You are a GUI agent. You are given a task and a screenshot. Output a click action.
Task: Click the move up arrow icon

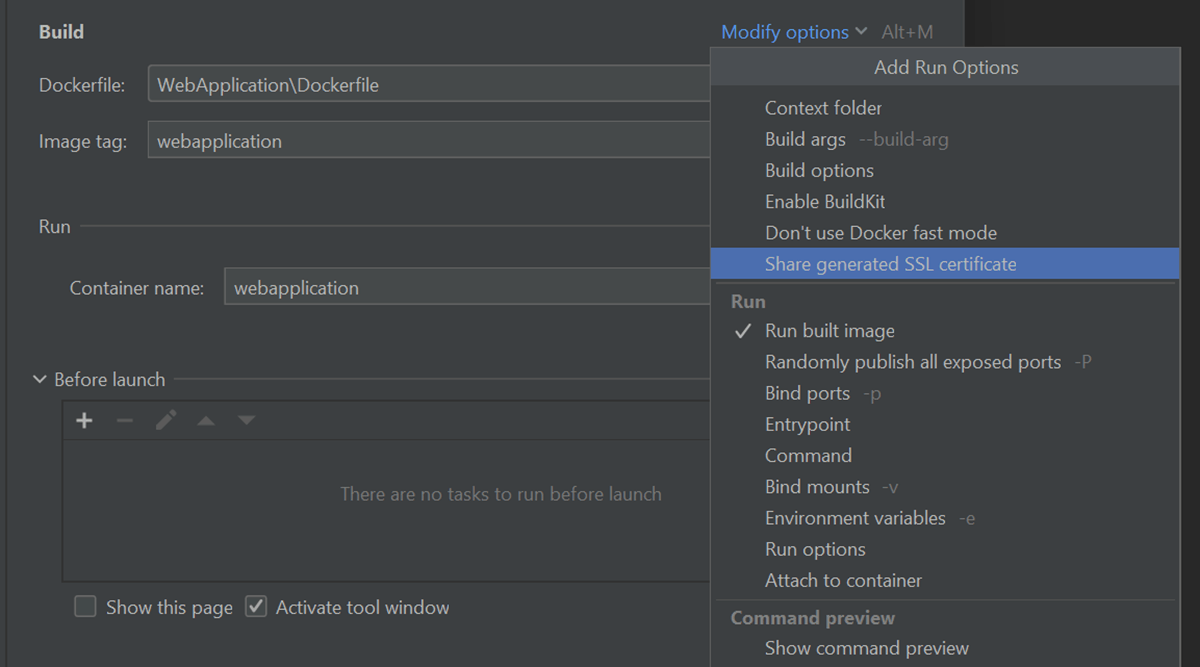tap(206, 421)
